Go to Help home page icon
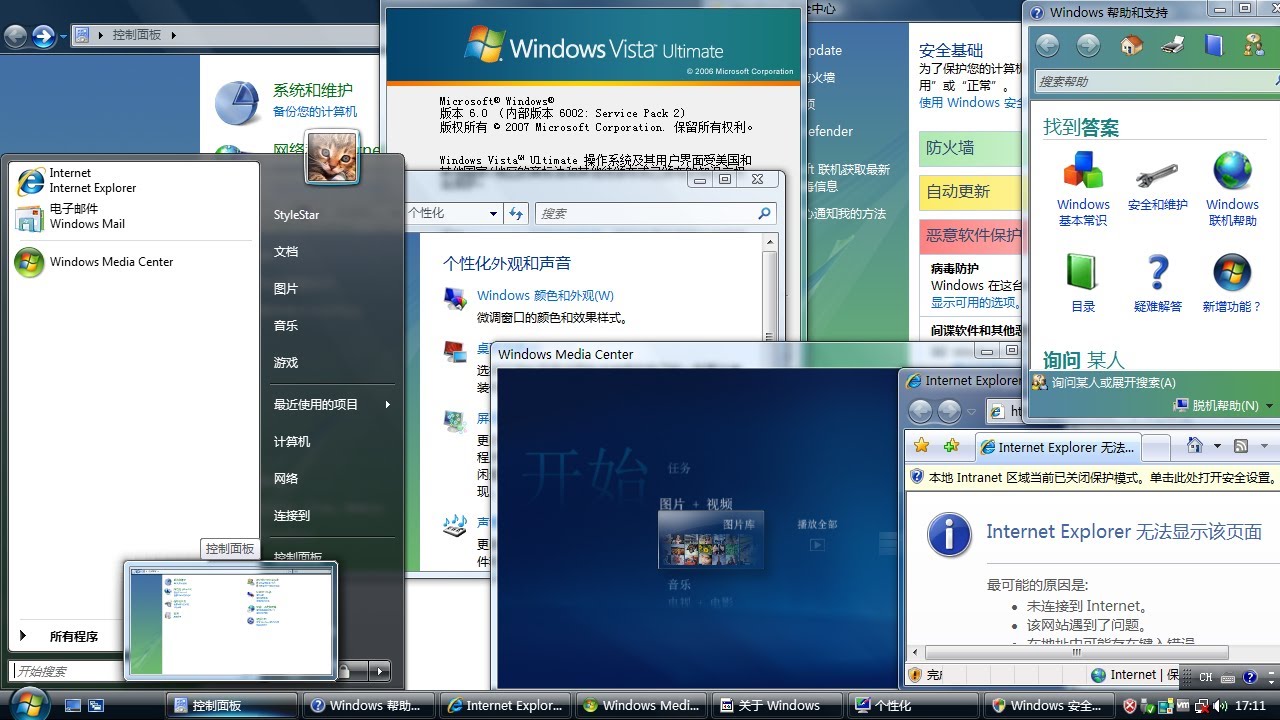 [1131, 45]
